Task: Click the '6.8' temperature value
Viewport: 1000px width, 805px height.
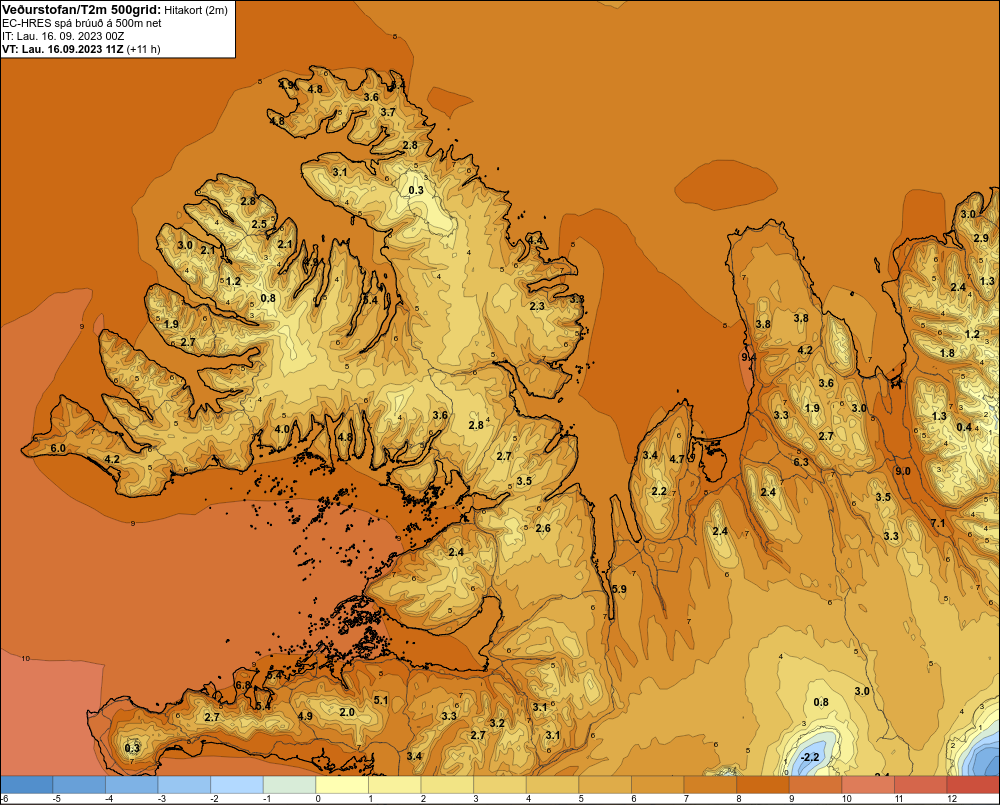Action: (x=243, y=685)
